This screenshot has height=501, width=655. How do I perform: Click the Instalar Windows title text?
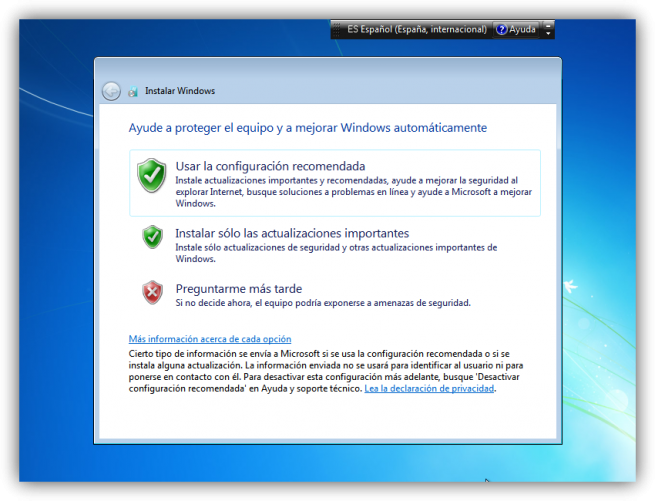180,91
